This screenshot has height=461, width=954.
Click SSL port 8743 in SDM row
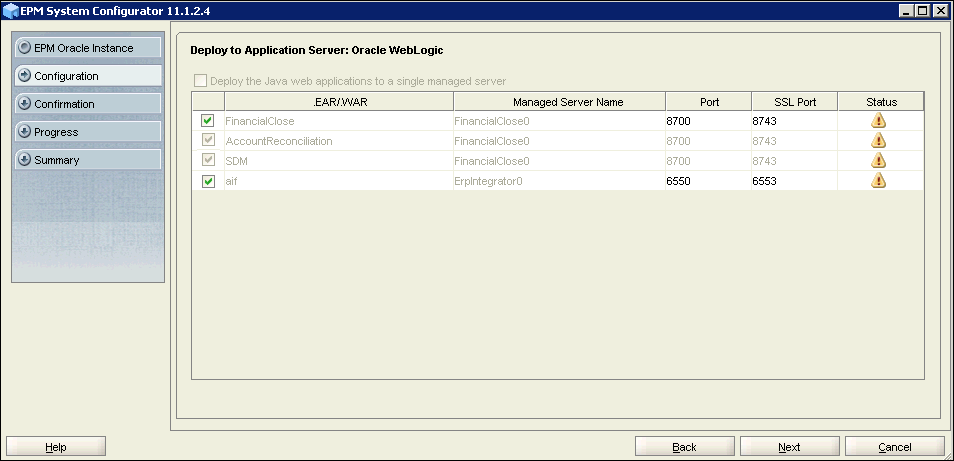(x=795, y=161)
